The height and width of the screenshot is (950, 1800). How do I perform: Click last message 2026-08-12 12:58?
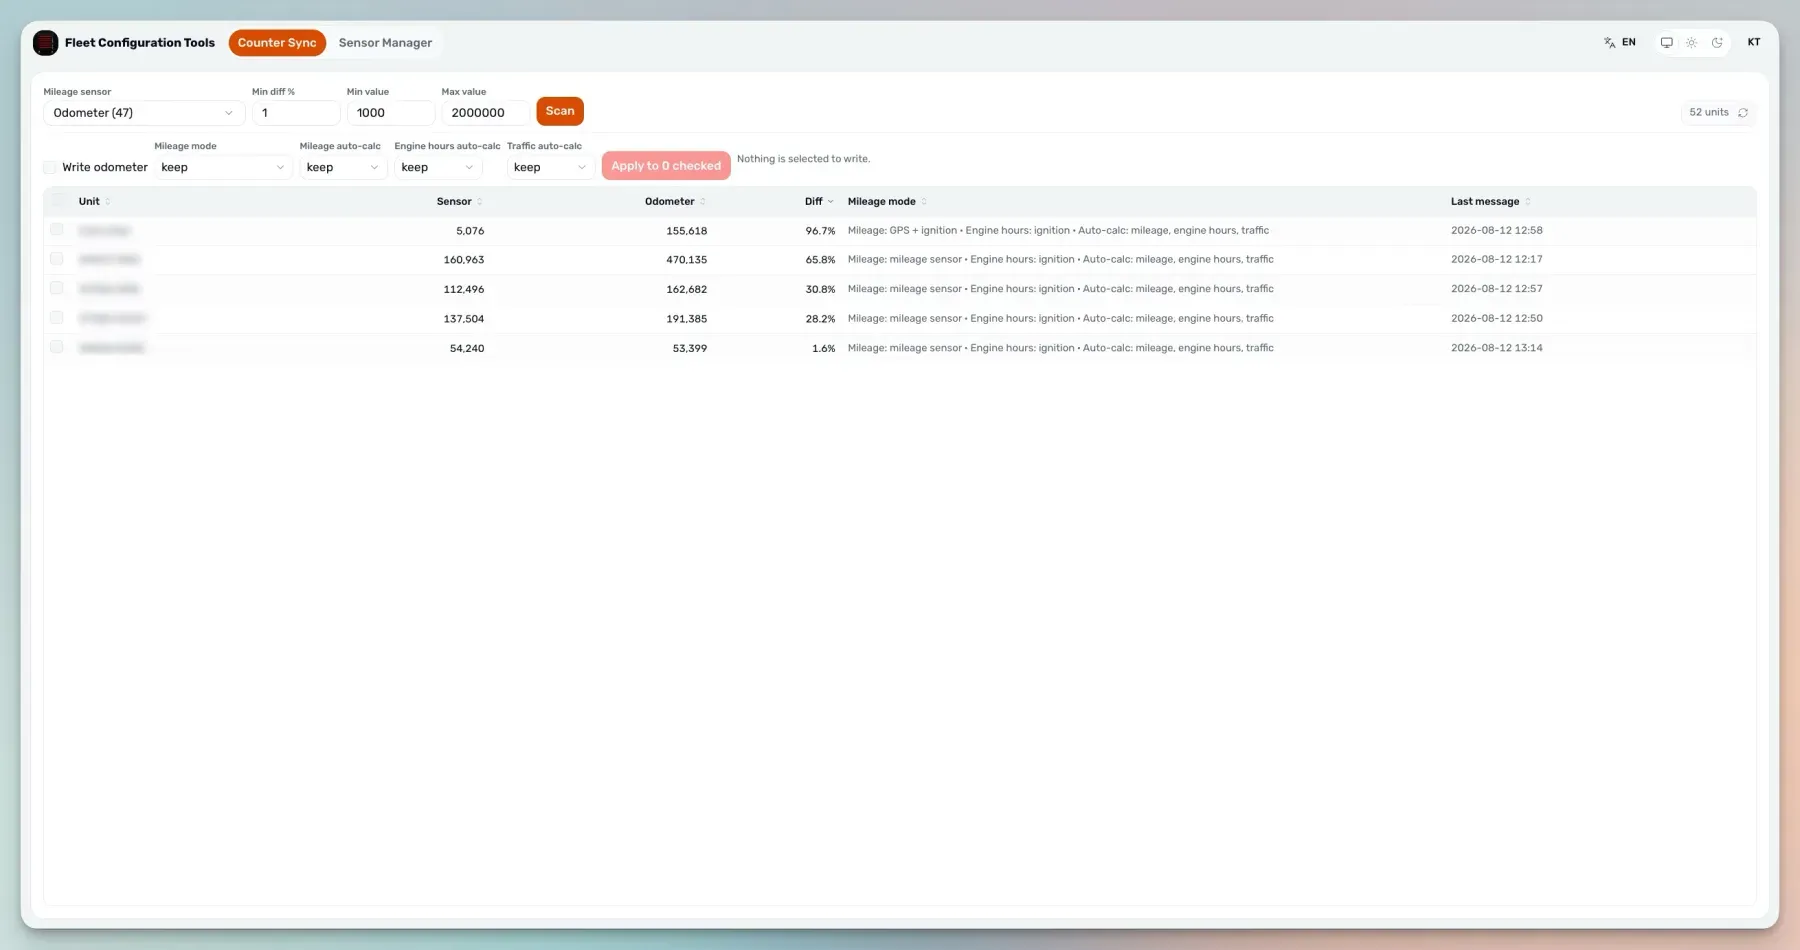(x=1496, y=230)
